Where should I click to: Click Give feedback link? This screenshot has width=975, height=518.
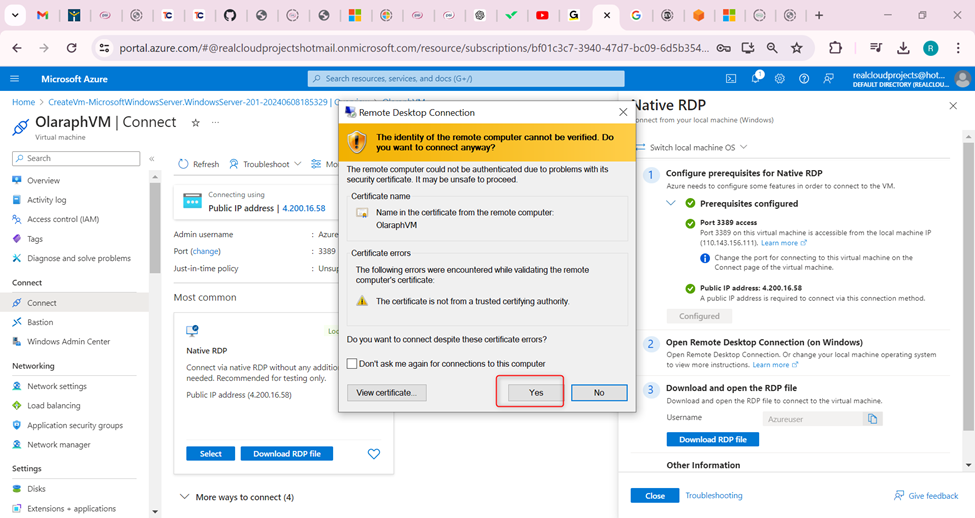pos(926,496)
